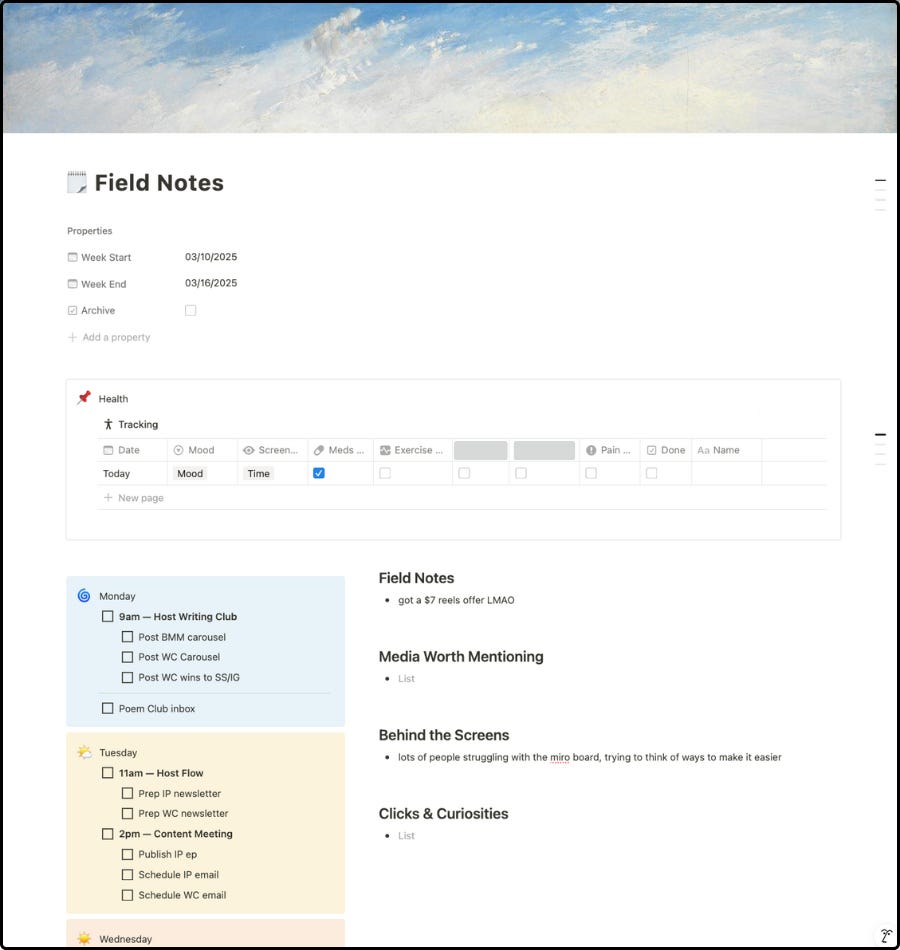This screenshot has height=950, width=900.
Task: Check off 2pm Content Meeting
Action: [108, 834]
